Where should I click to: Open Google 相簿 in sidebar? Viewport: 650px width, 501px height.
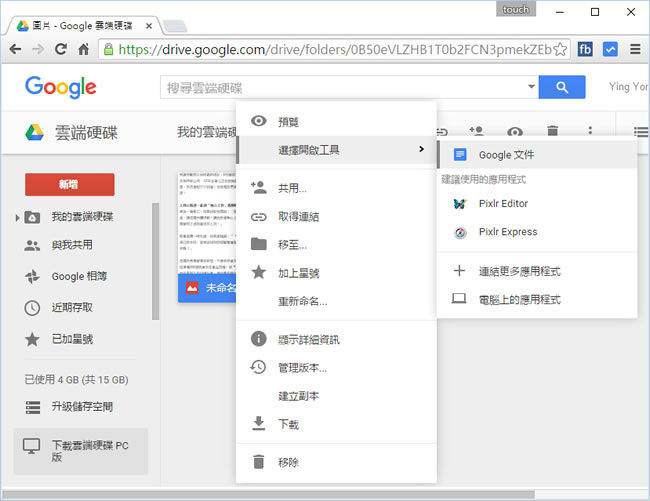79,276
